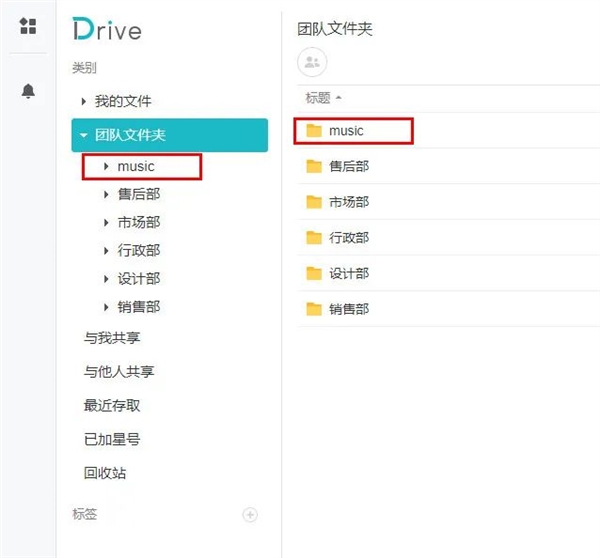Click the team members avatar icon
Image resolution: width=600 pixels, height=558 pixels.
pos(312,62)
